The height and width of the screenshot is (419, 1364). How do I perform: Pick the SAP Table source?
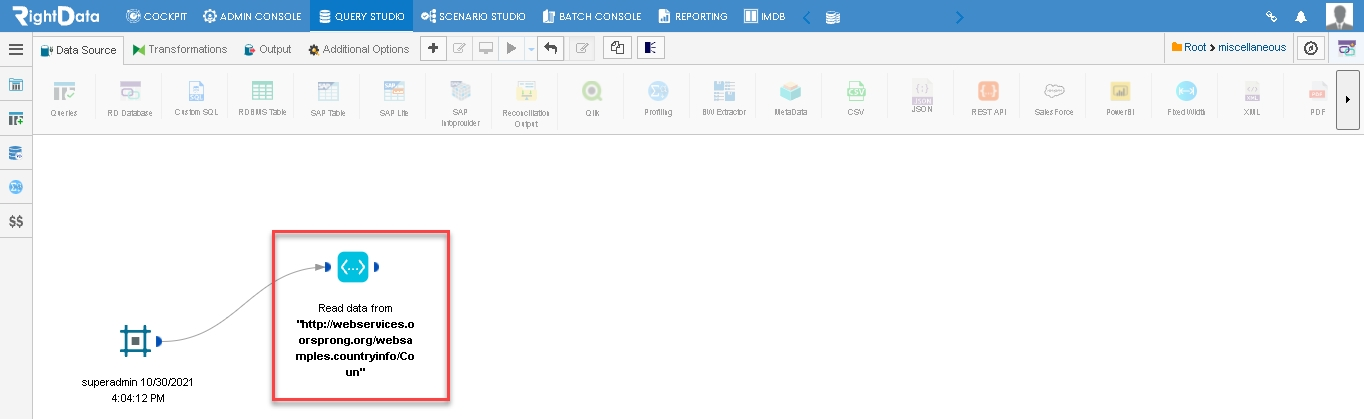328,92
